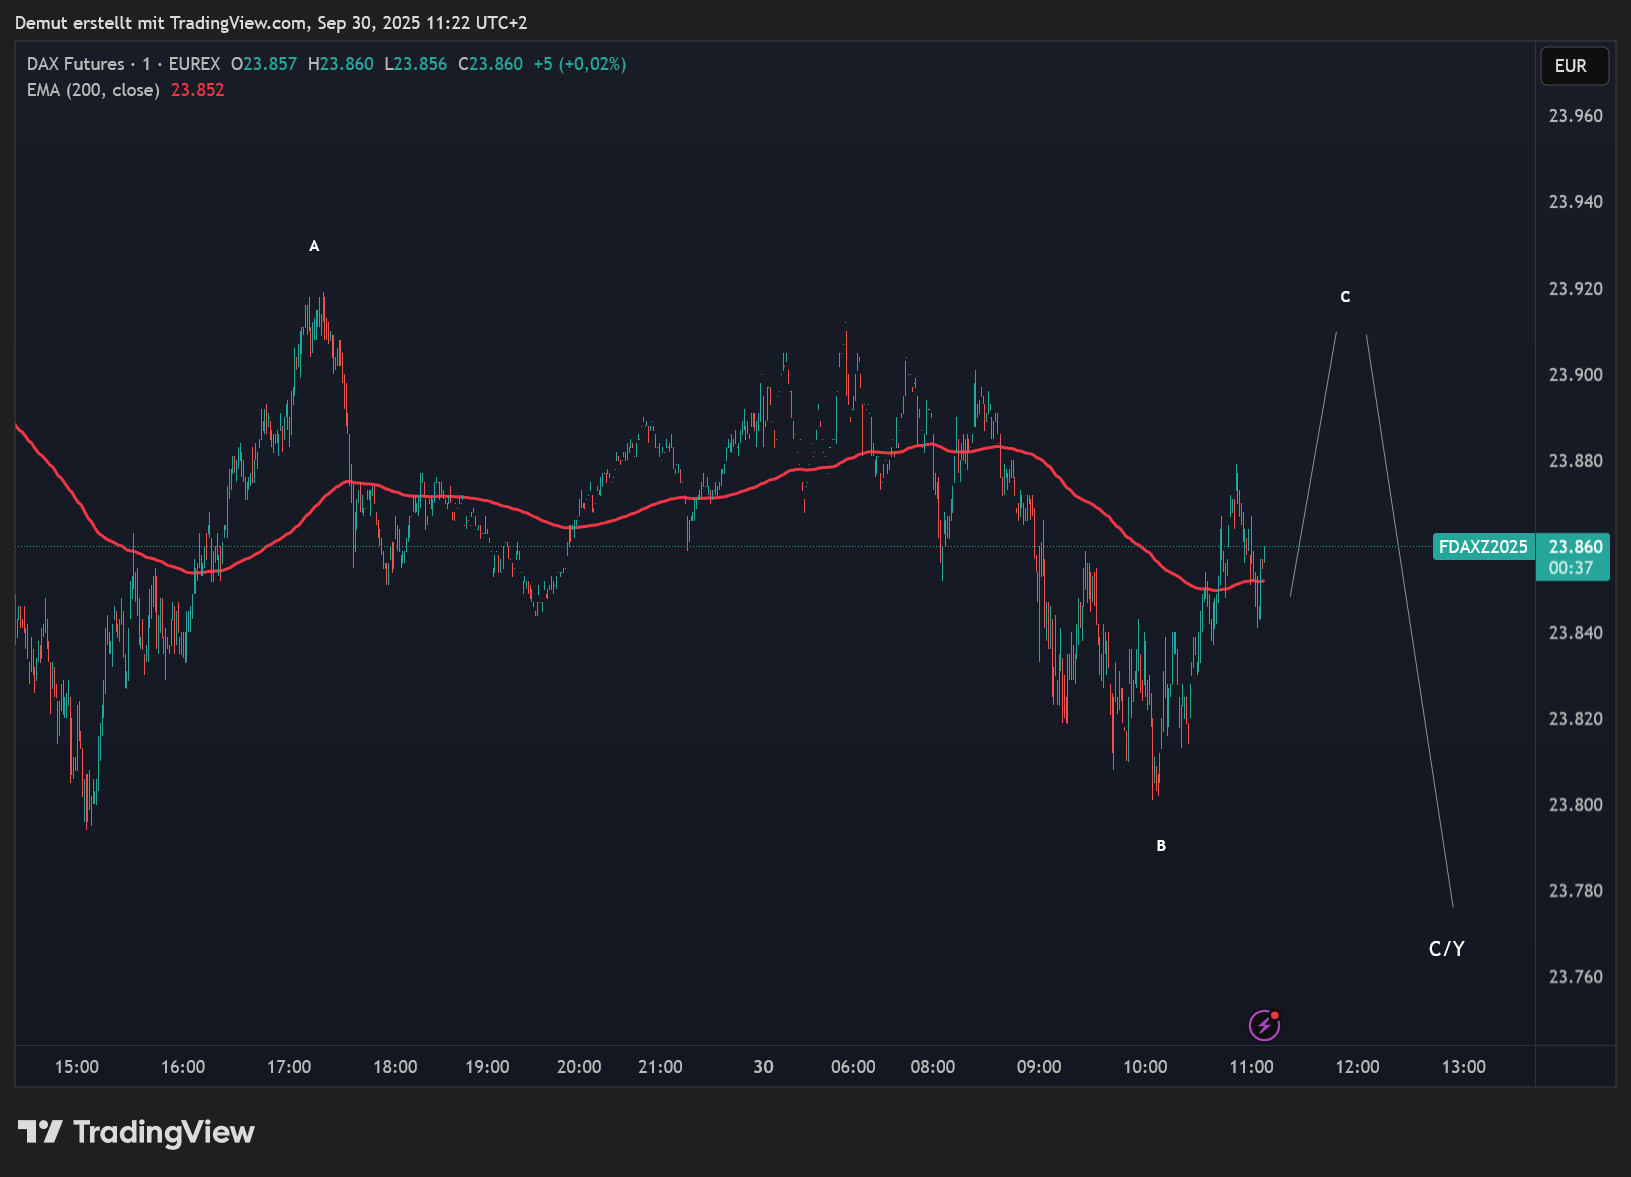
Task: Click the 17:00 time axis label
Action: click(x=289, y=1067)
